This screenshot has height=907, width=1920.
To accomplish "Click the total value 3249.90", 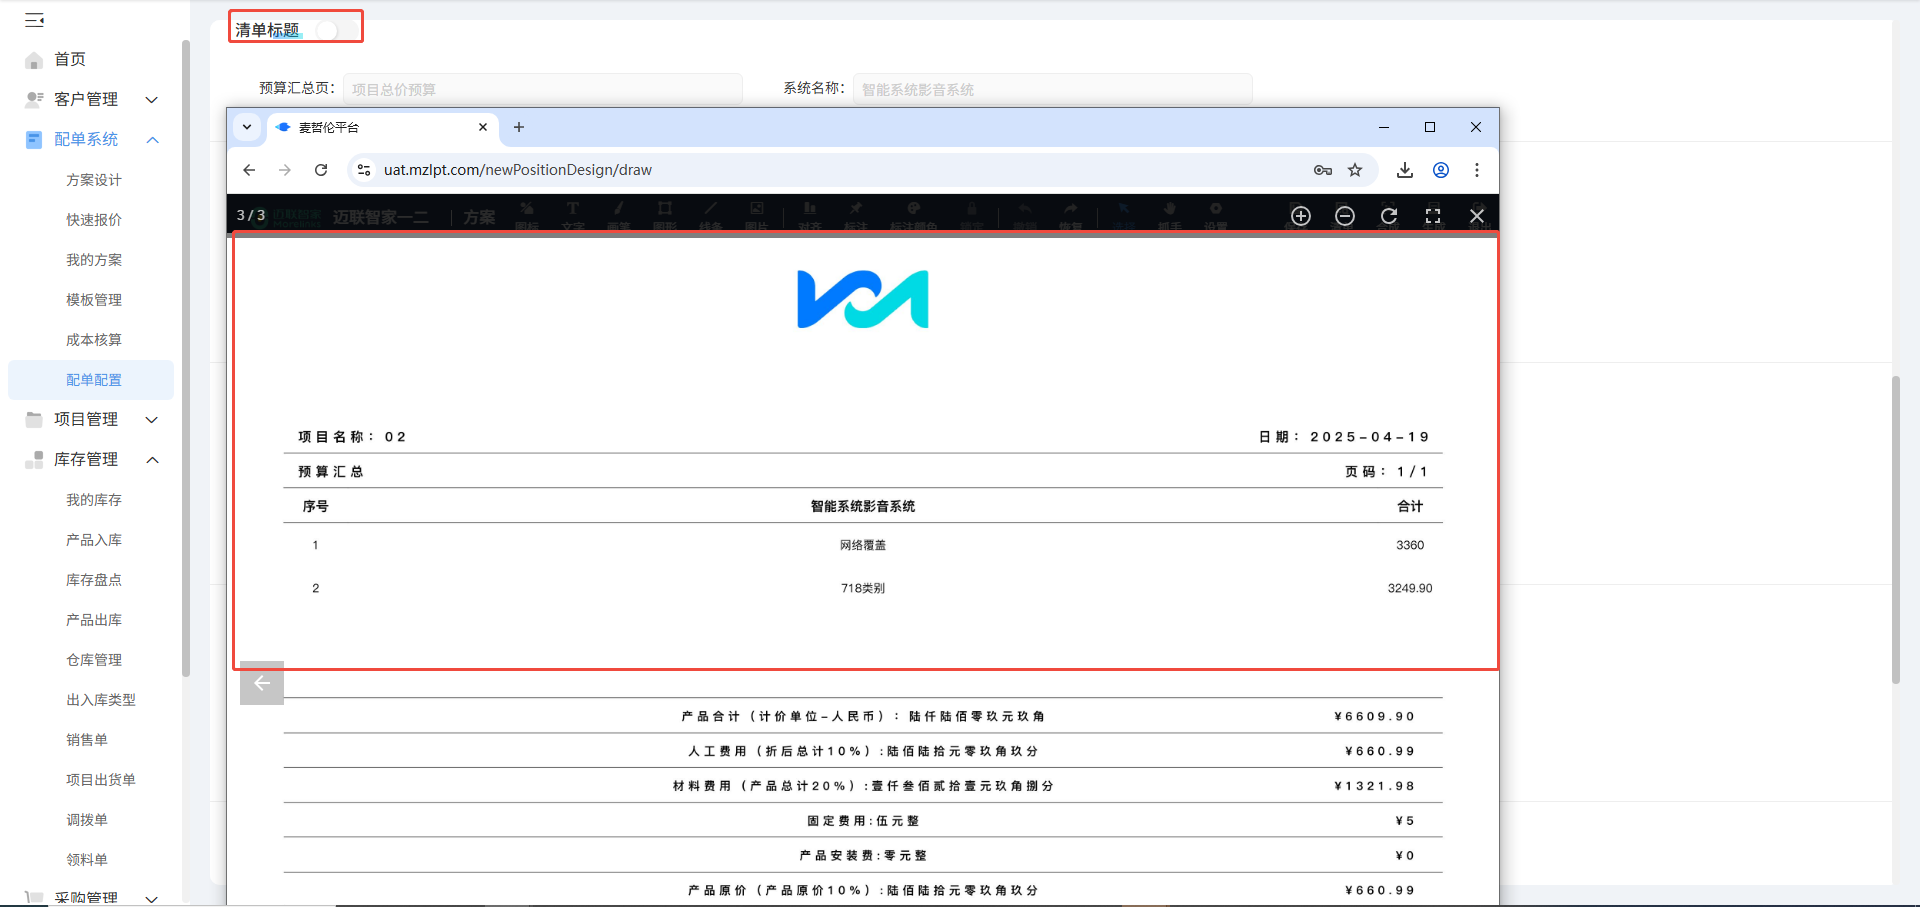I will (x=1410, y=588).
